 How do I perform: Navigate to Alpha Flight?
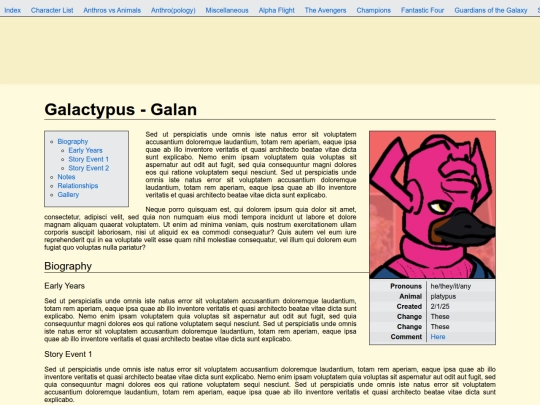277,10
